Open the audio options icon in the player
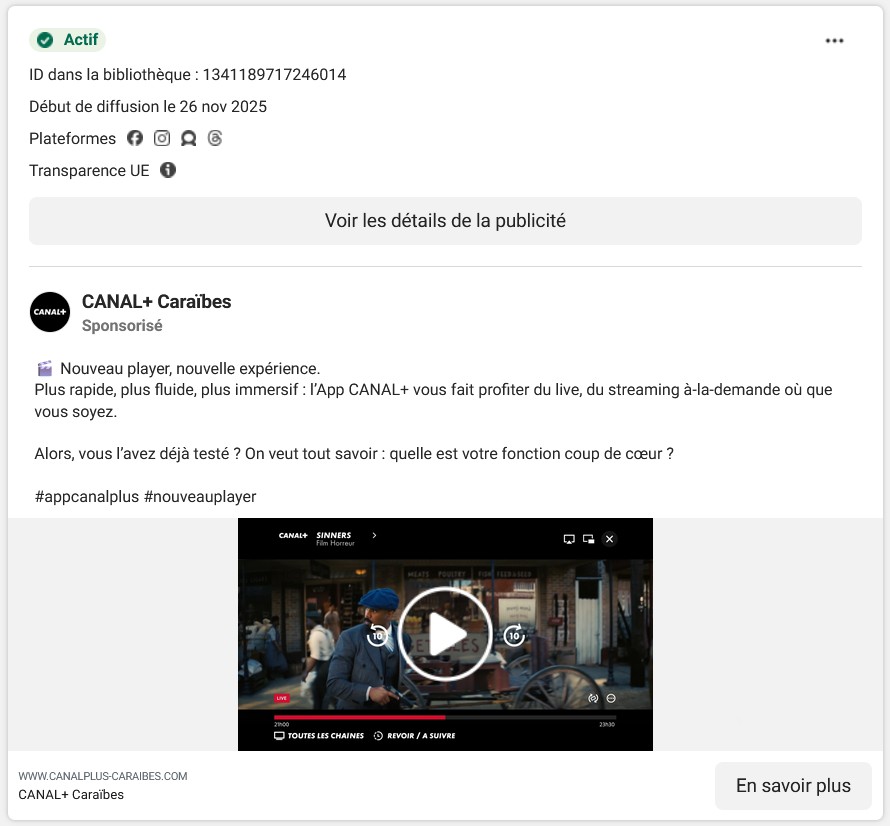The width and height of the screenshot is (890, 826). [592, 697]
